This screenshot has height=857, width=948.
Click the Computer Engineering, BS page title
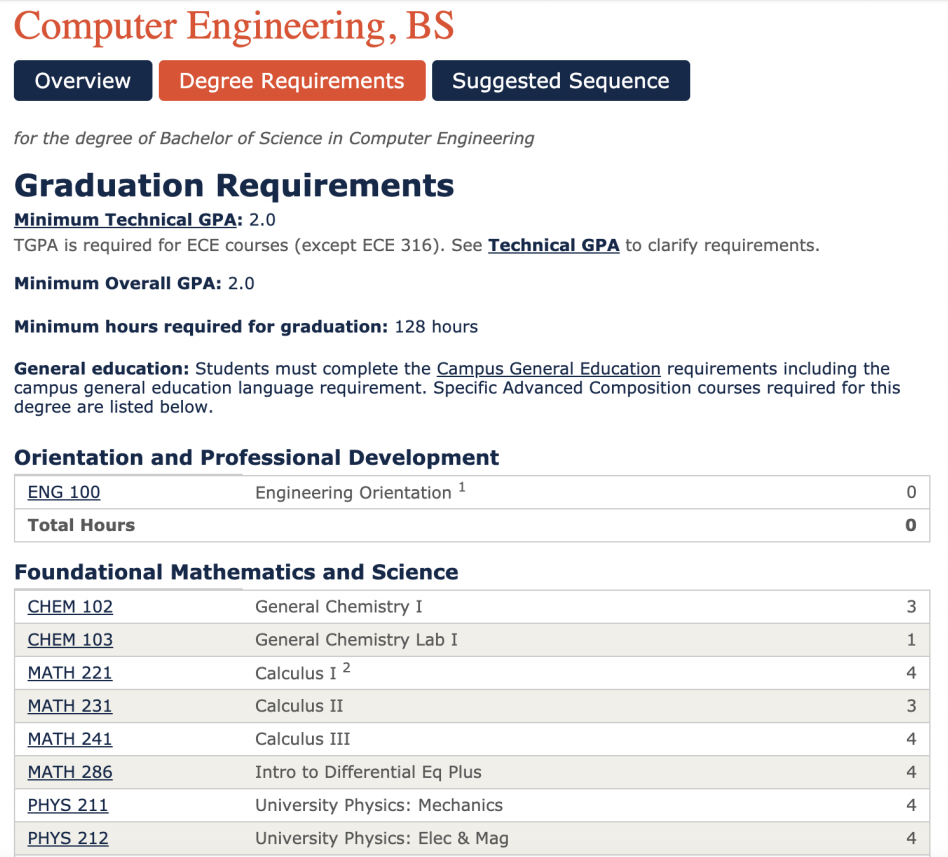pyautogui.click(x=233, y=27)
